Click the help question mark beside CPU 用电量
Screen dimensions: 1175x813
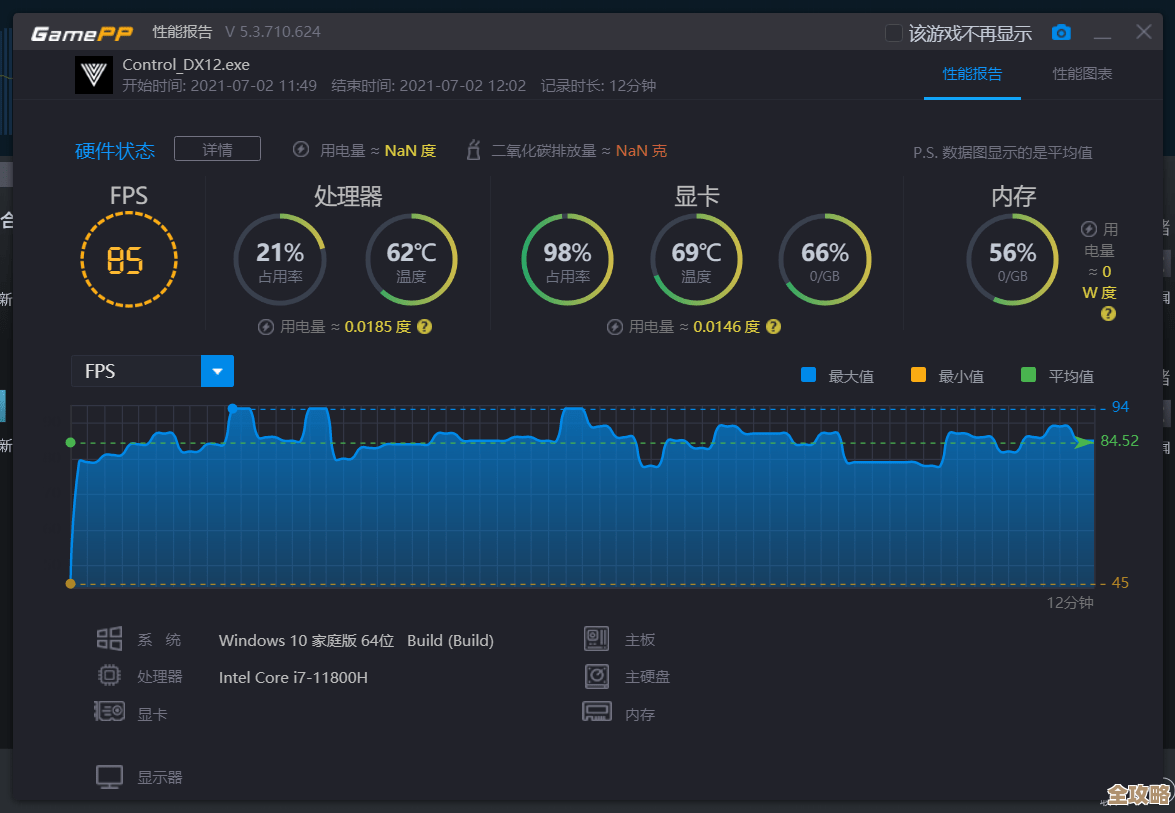[424, 326]
